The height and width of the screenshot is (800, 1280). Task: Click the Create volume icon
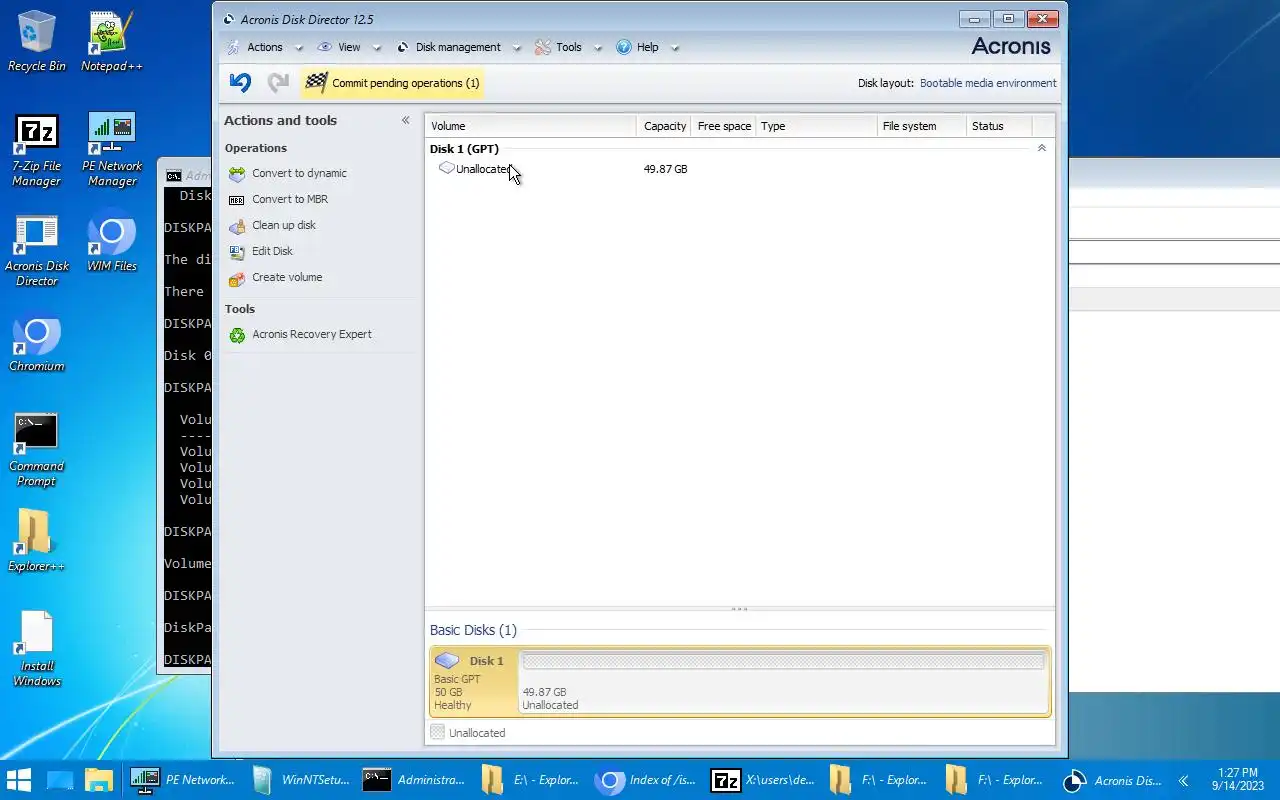click(237, 278)
